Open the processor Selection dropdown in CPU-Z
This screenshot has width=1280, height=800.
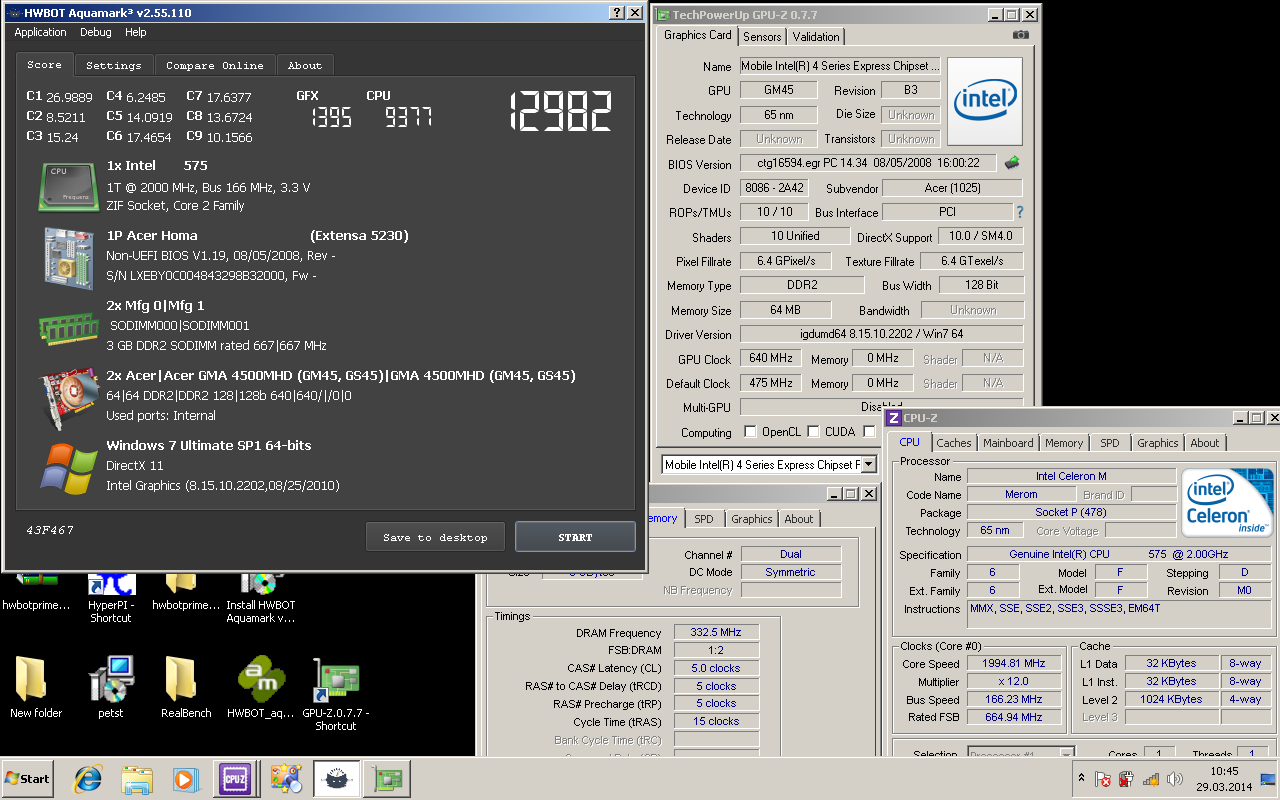(1020, 755)
